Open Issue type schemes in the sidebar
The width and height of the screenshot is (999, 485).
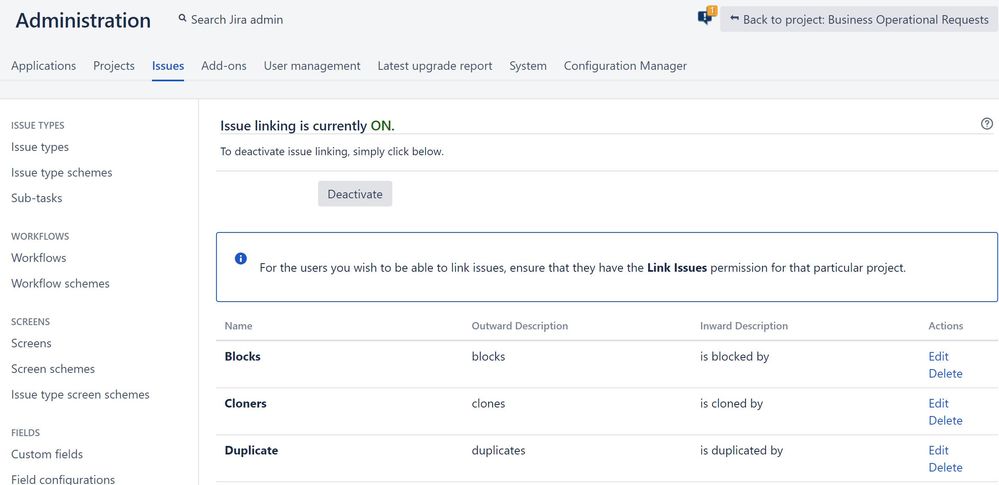pyautogui.click(x=62, y=173)
